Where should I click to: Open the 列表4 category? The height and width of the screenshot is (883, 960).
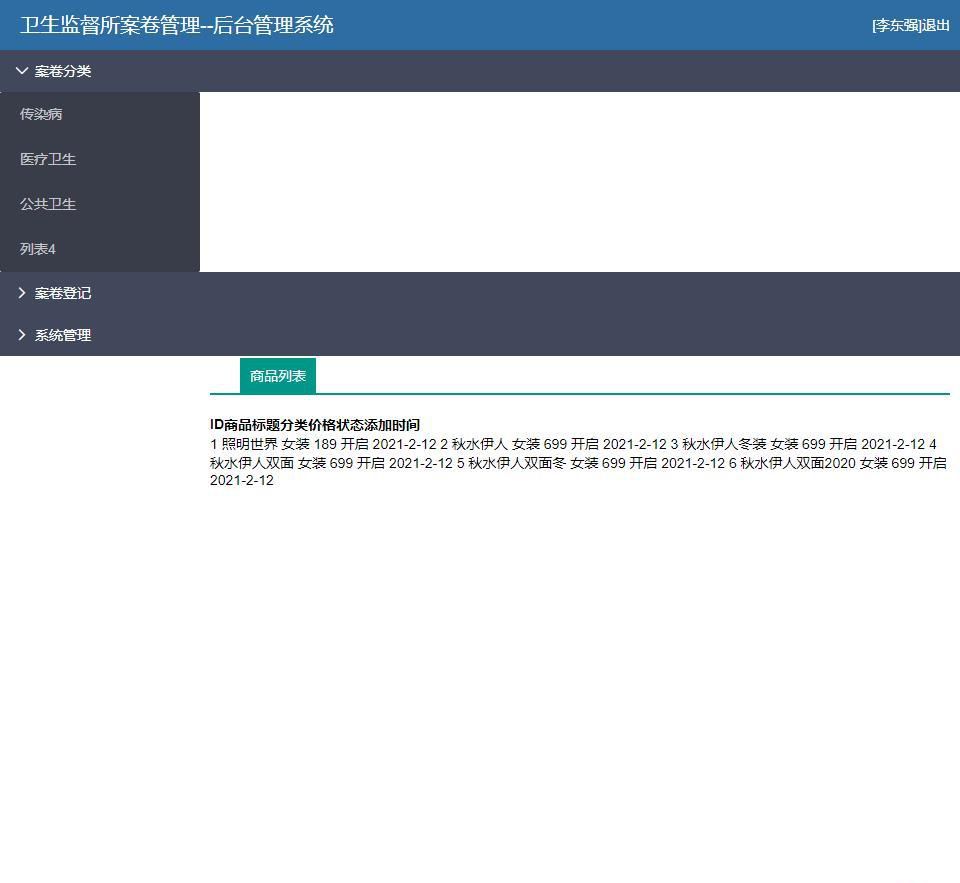point(38,249)
